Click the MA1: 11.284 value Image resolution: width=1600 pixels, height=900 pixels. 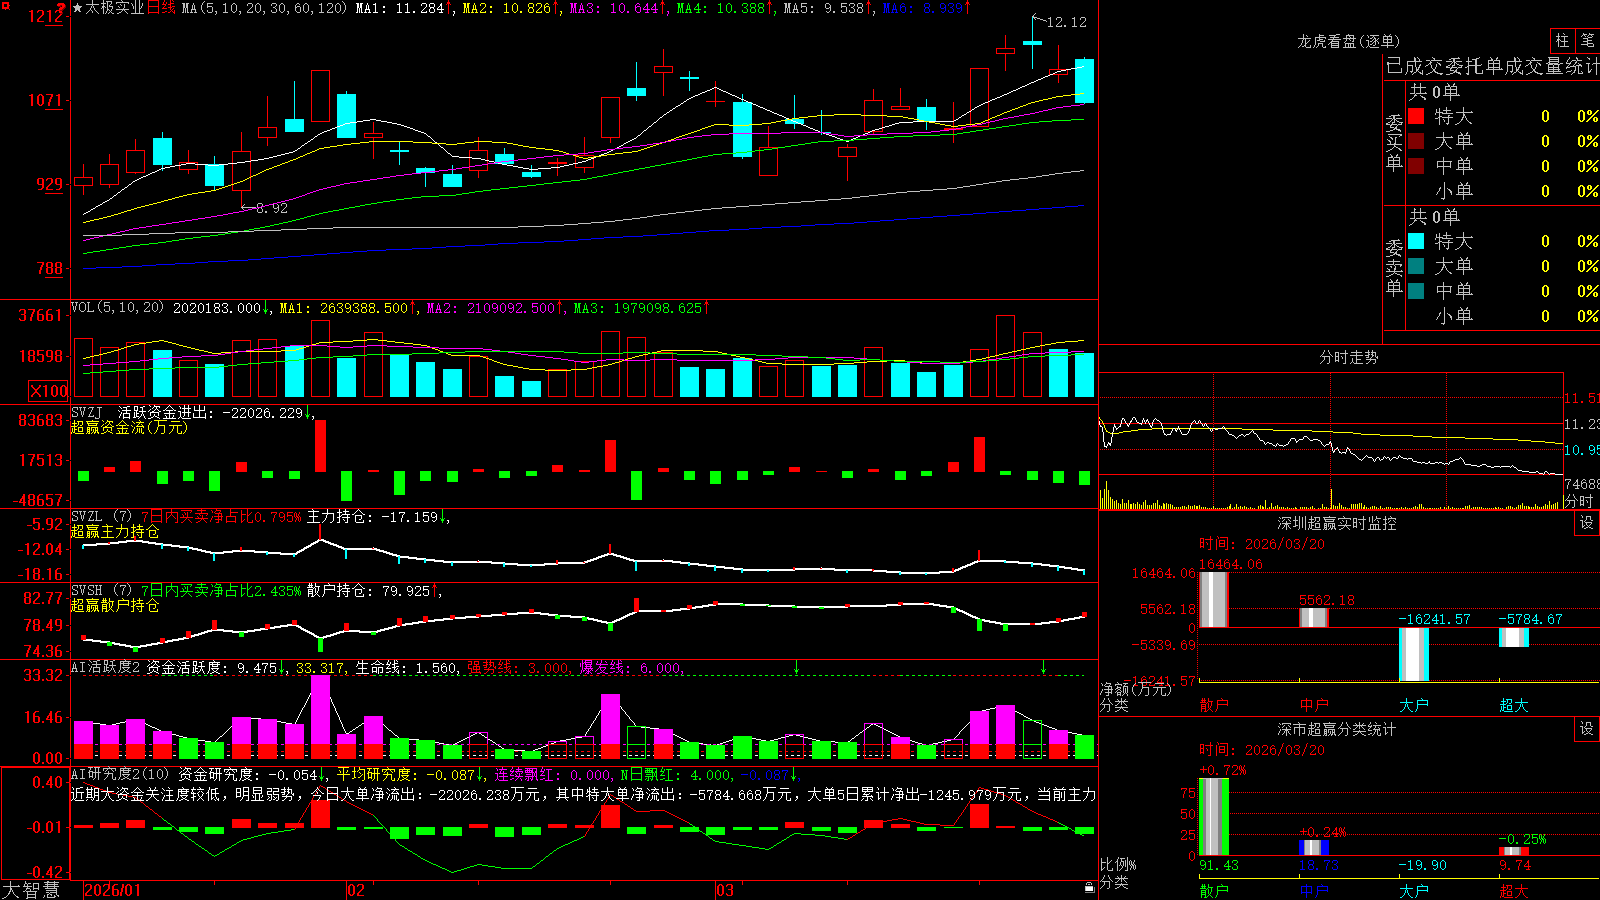[x=400, y=8]
